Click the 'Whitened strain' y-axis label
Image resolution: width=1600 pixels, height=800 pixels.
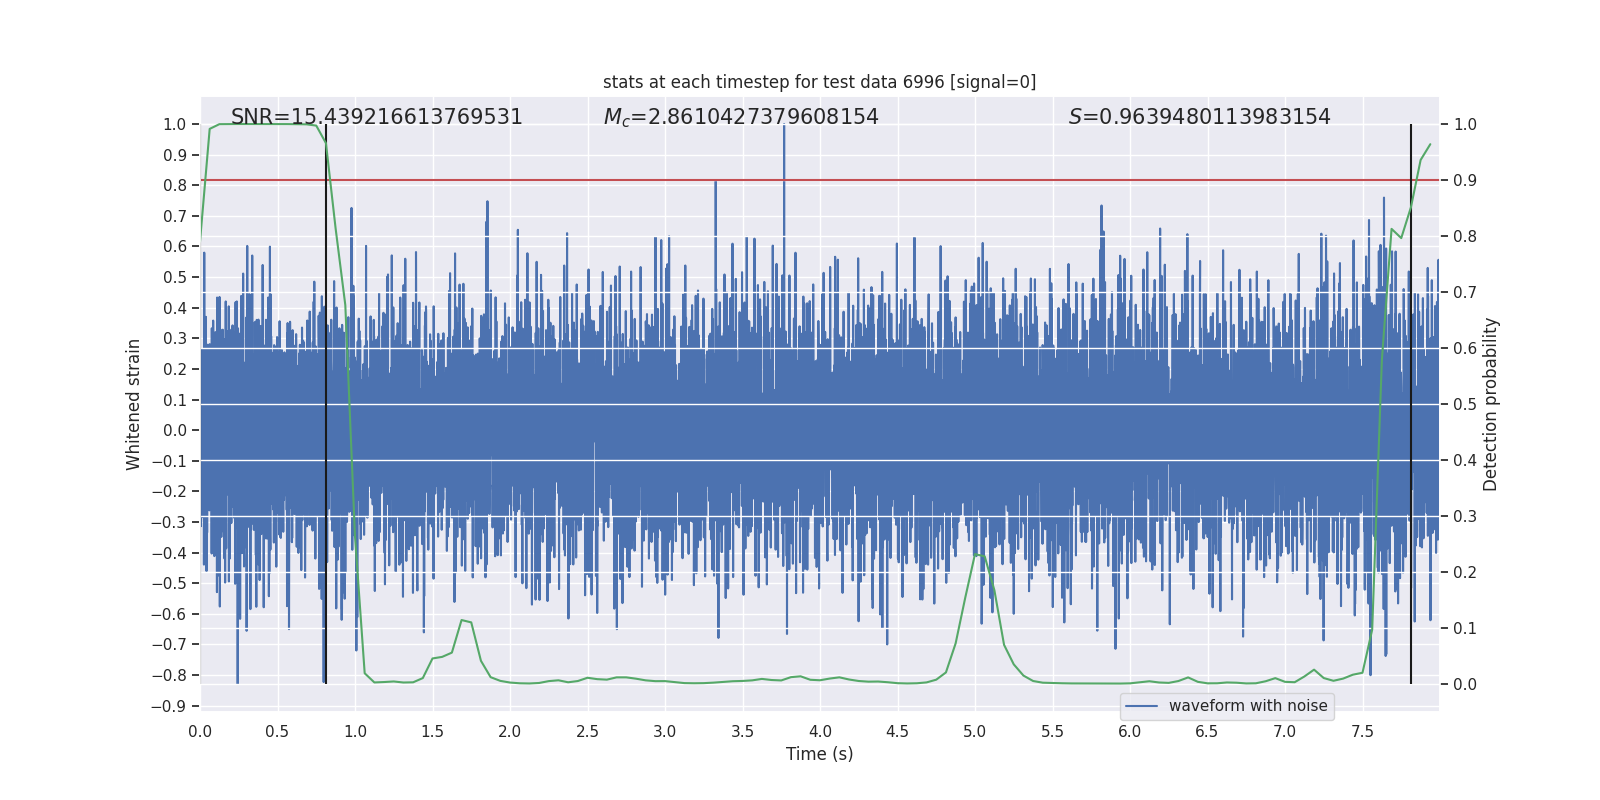(x=133, y=405)
